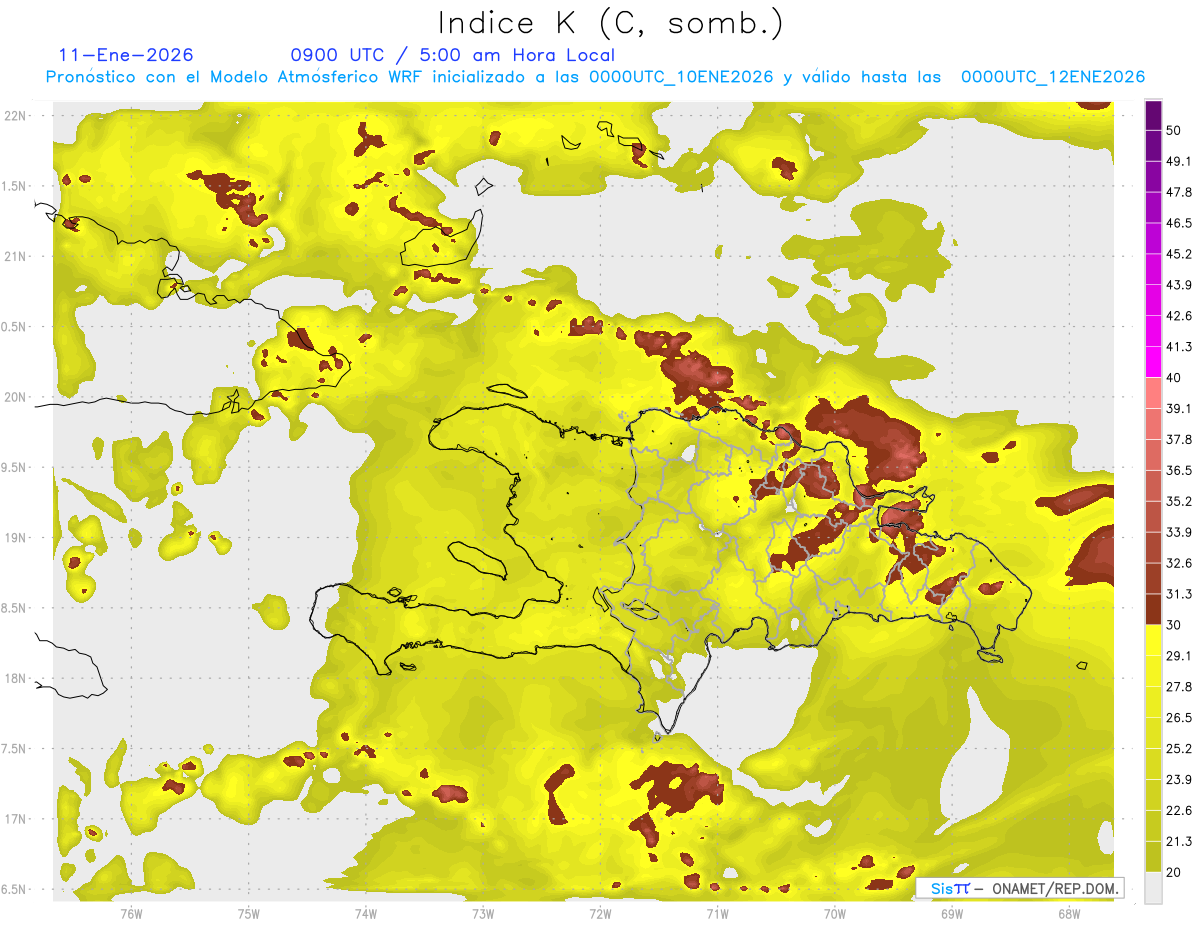
Task: Click the colorbar value '21.3'
Action: [1179, 842]
